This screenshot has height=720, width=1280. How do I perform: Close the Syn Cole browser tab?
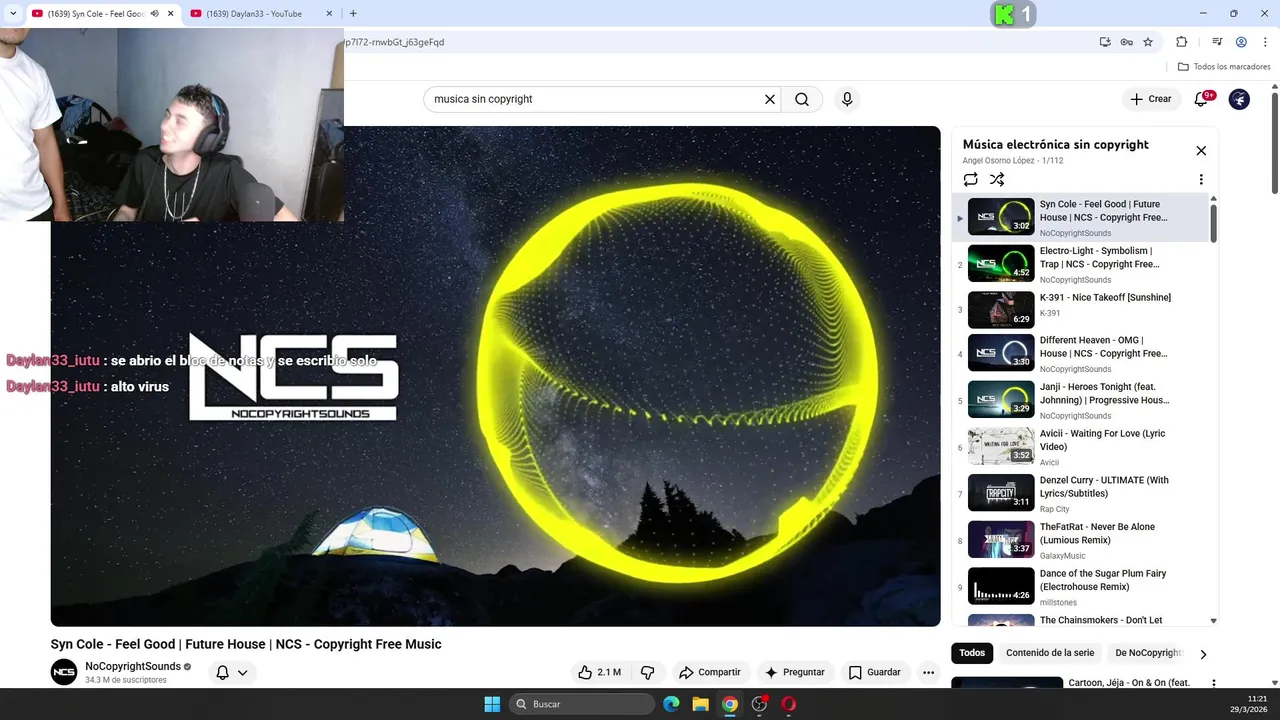point(170,13)
